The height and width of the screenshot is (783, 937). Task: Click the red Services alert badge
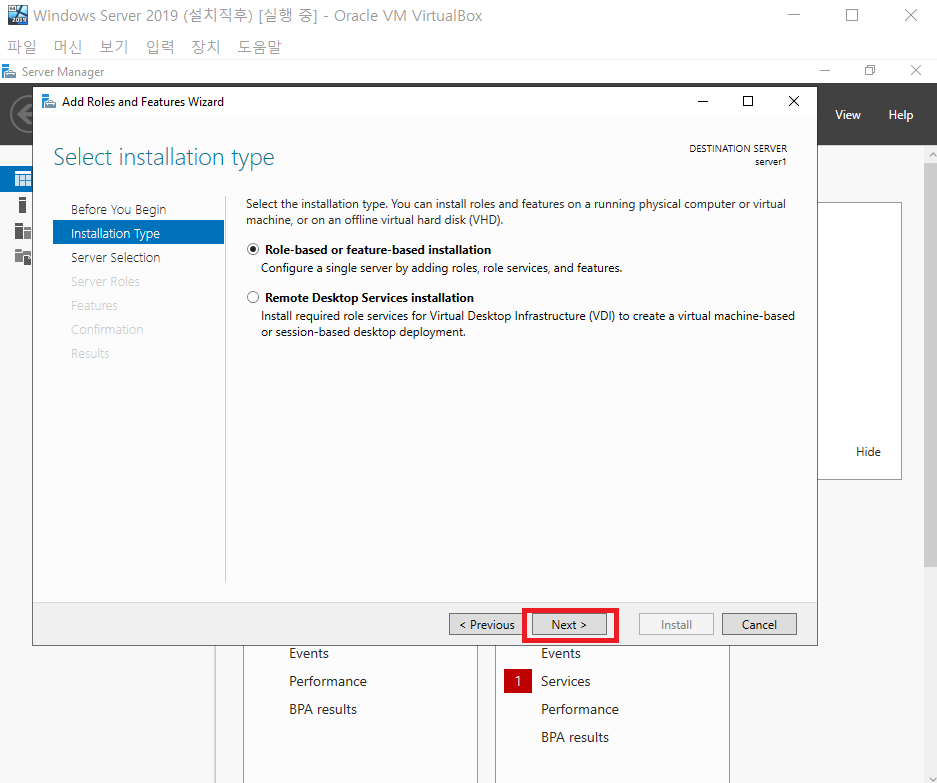coord(518,681)
